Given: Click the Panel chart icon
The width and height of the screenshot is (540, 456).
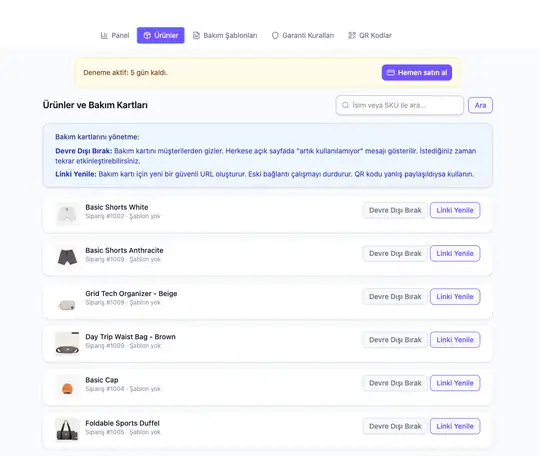Looking at the screenshot, I should [104, 35].
